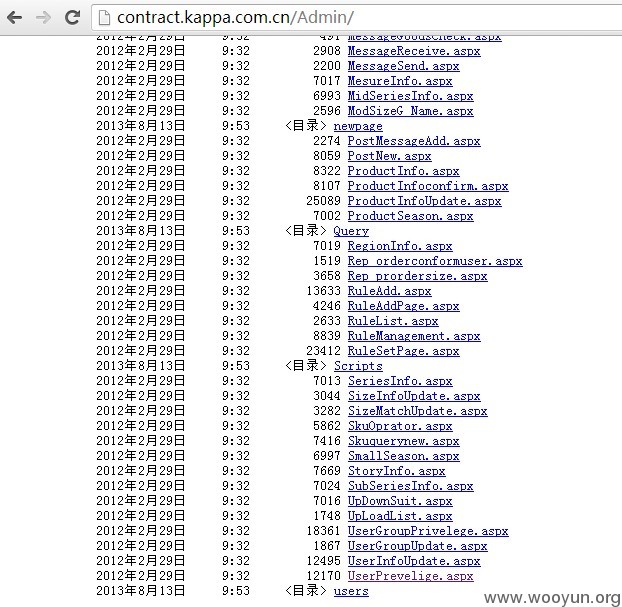The image size is (622, 607).
Task: Open RuleManagement.aspx link
Action: [x=414, y=336]
